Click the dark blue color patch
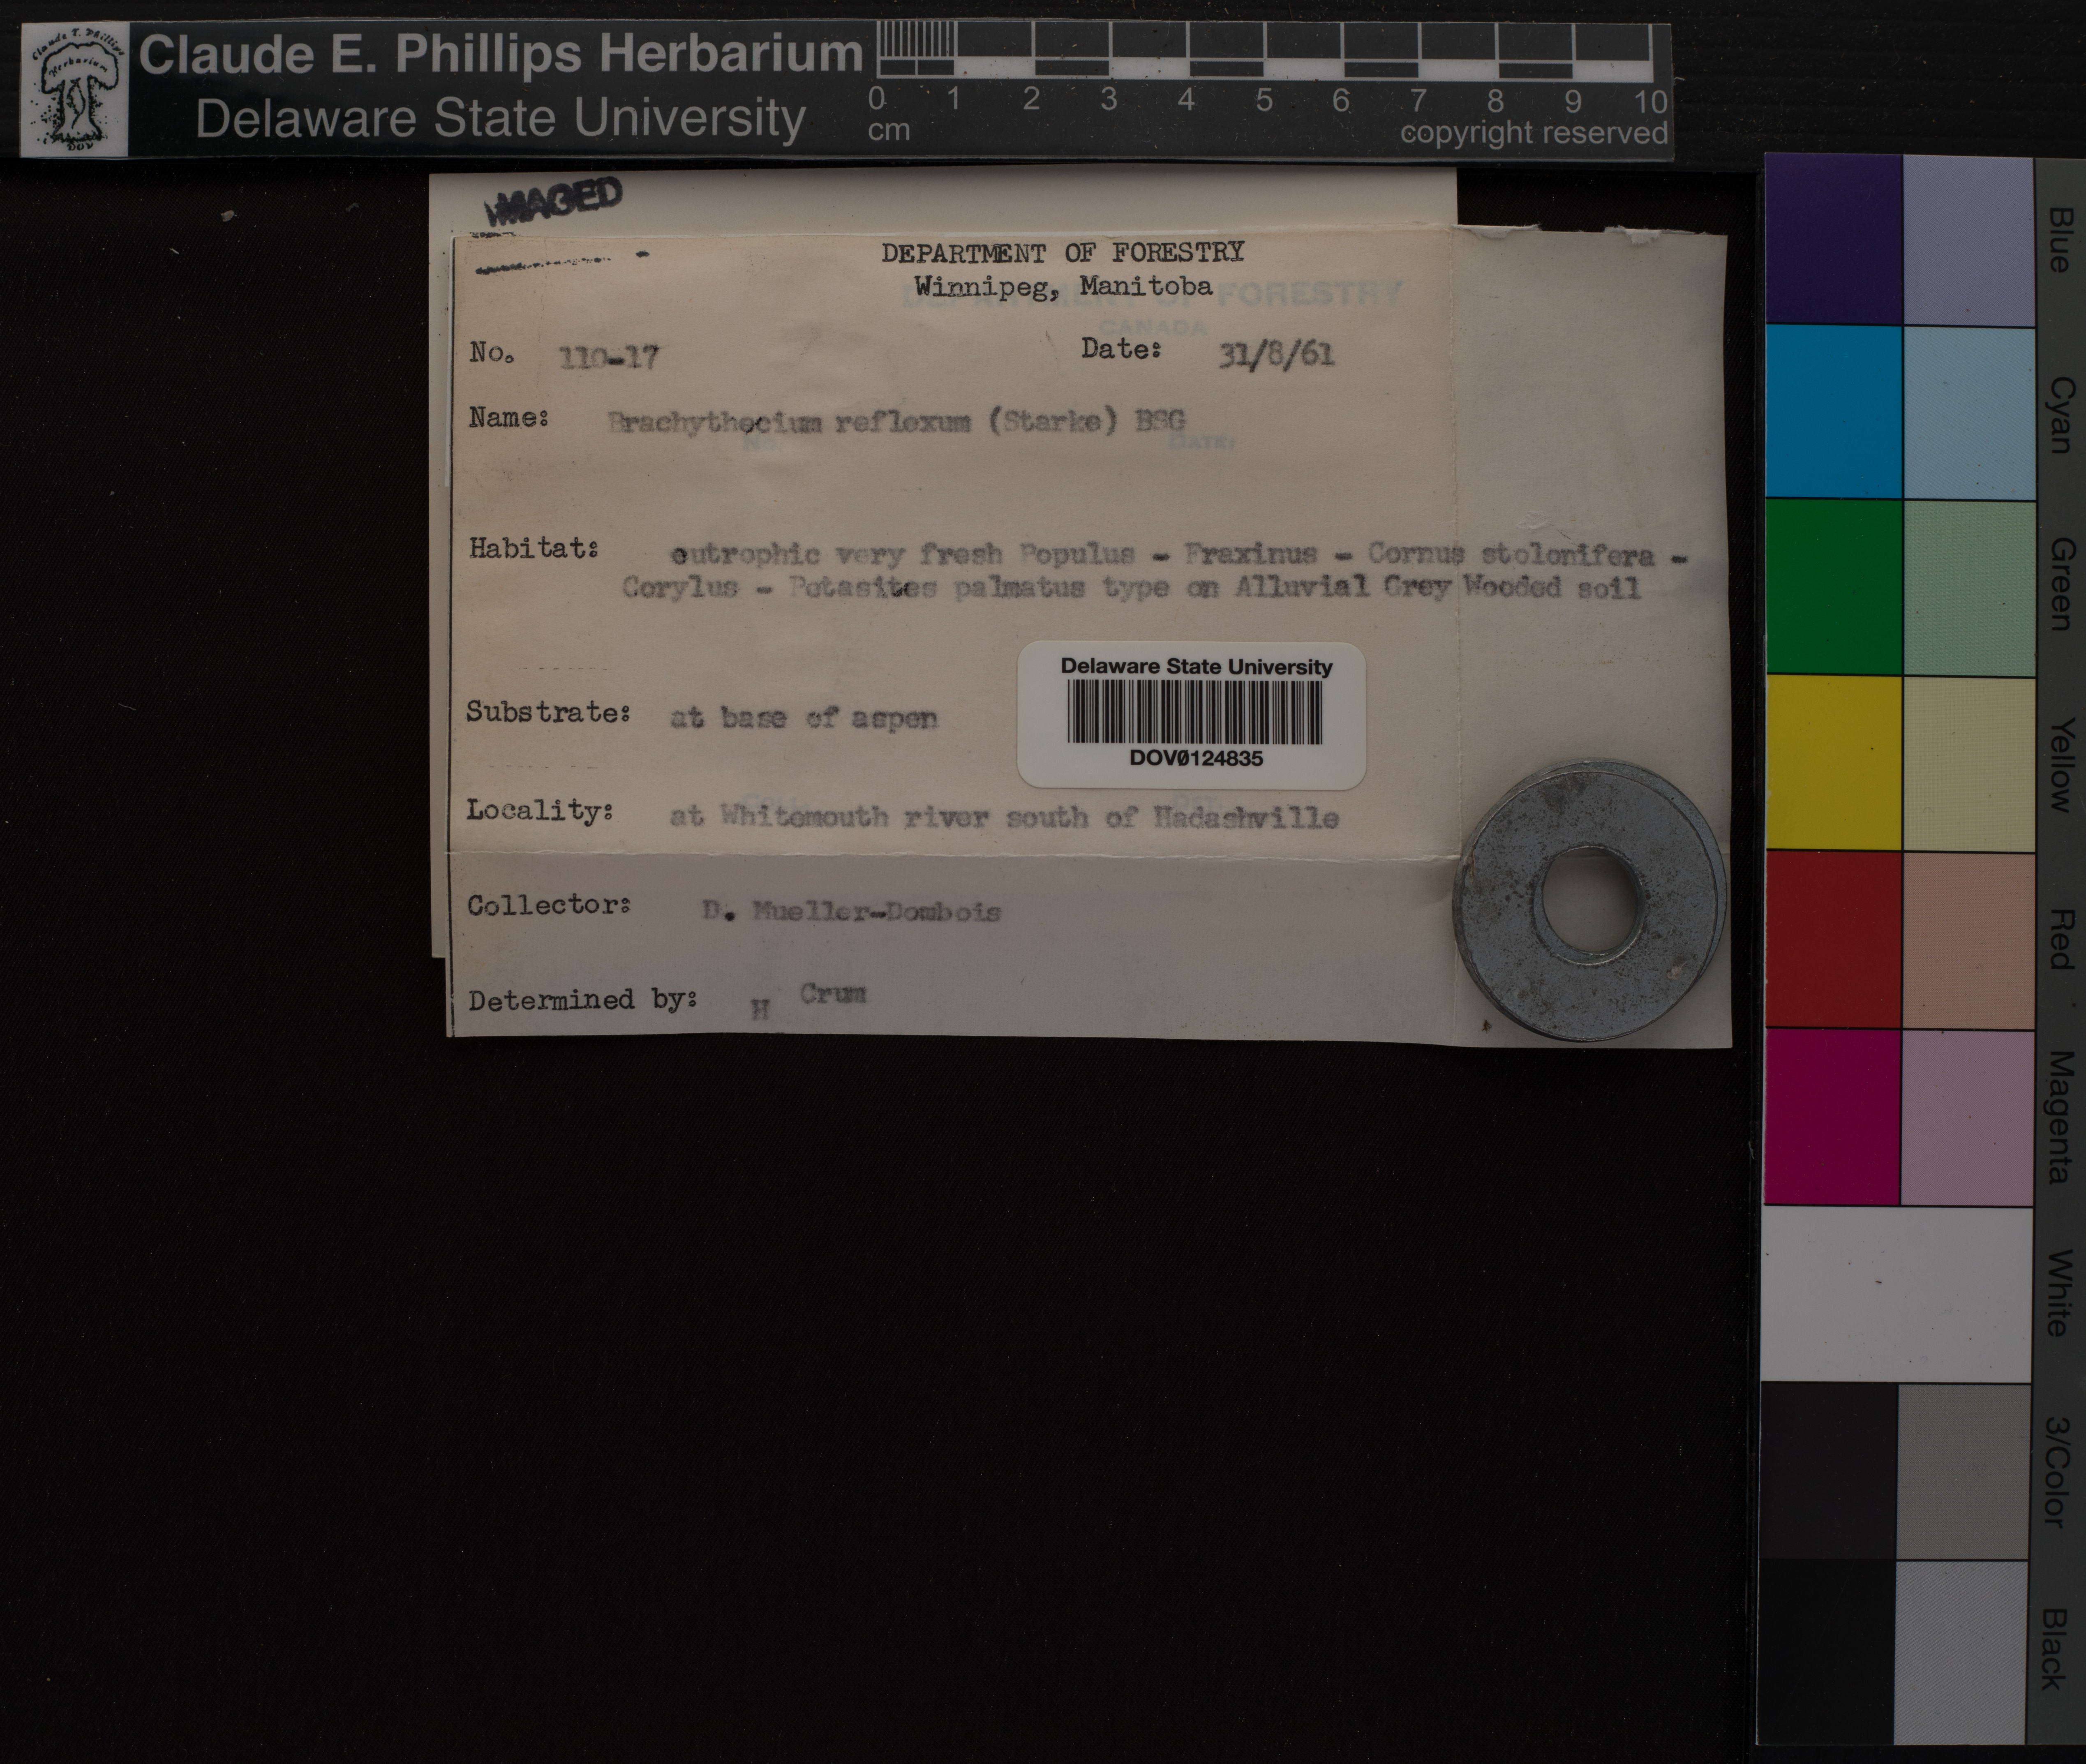Viewport: 2086px width, 1764px height. coord(1832,240)
